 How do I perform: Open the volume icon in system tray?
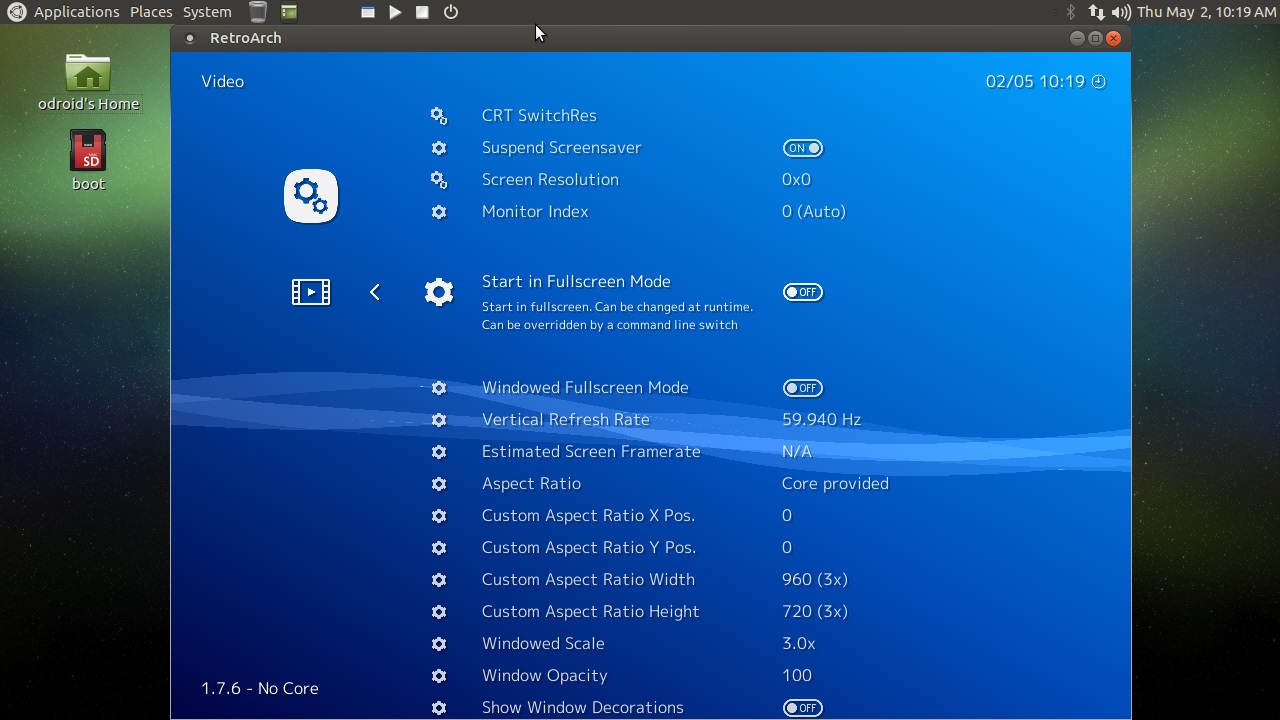1121,12
